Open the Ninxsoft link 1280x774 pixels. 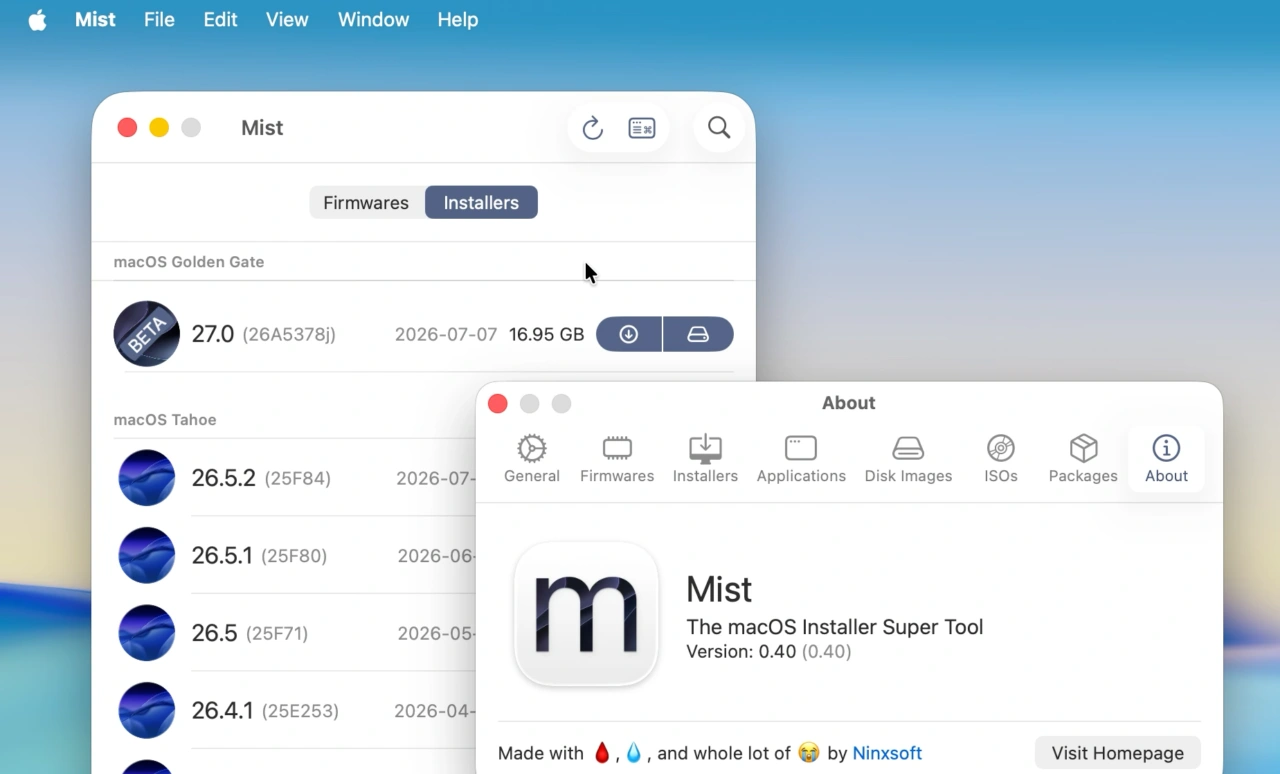click(887, 753)
